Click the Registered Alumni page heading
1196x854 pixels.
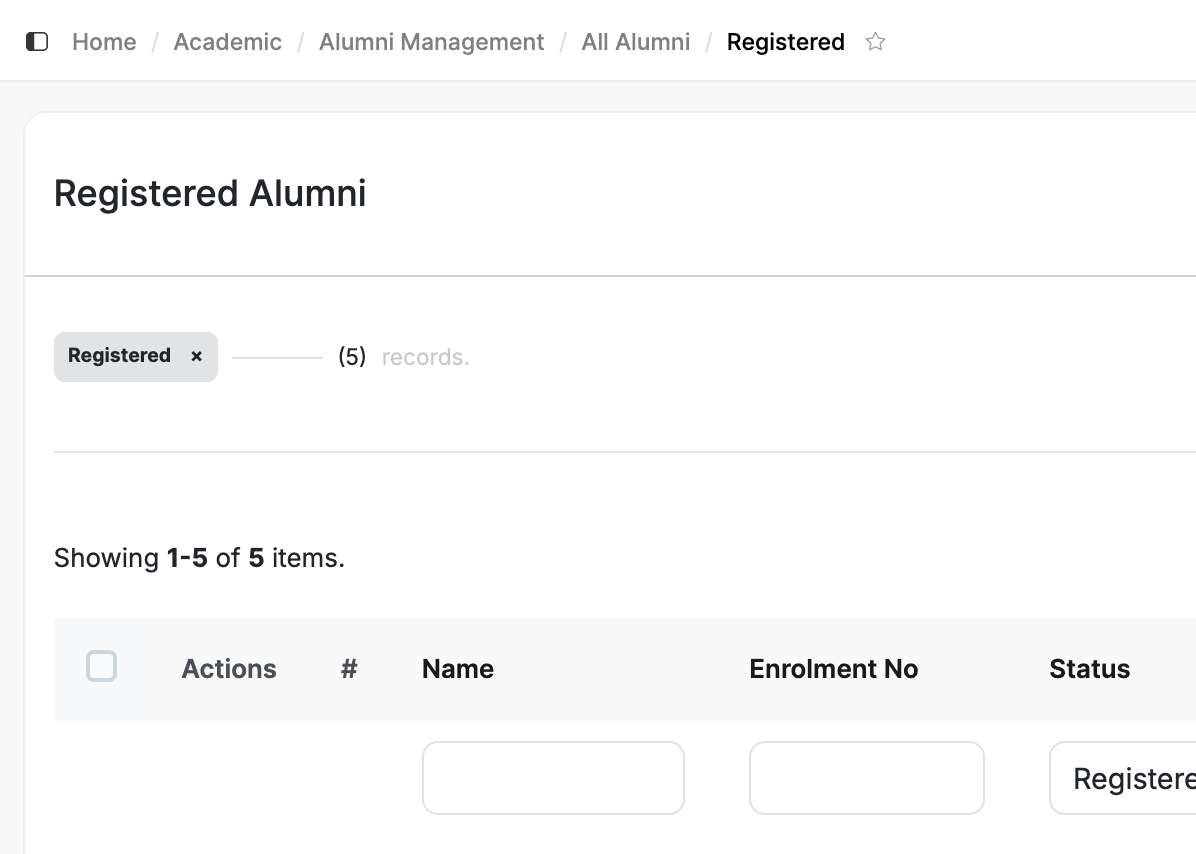[x=210, y=193]
